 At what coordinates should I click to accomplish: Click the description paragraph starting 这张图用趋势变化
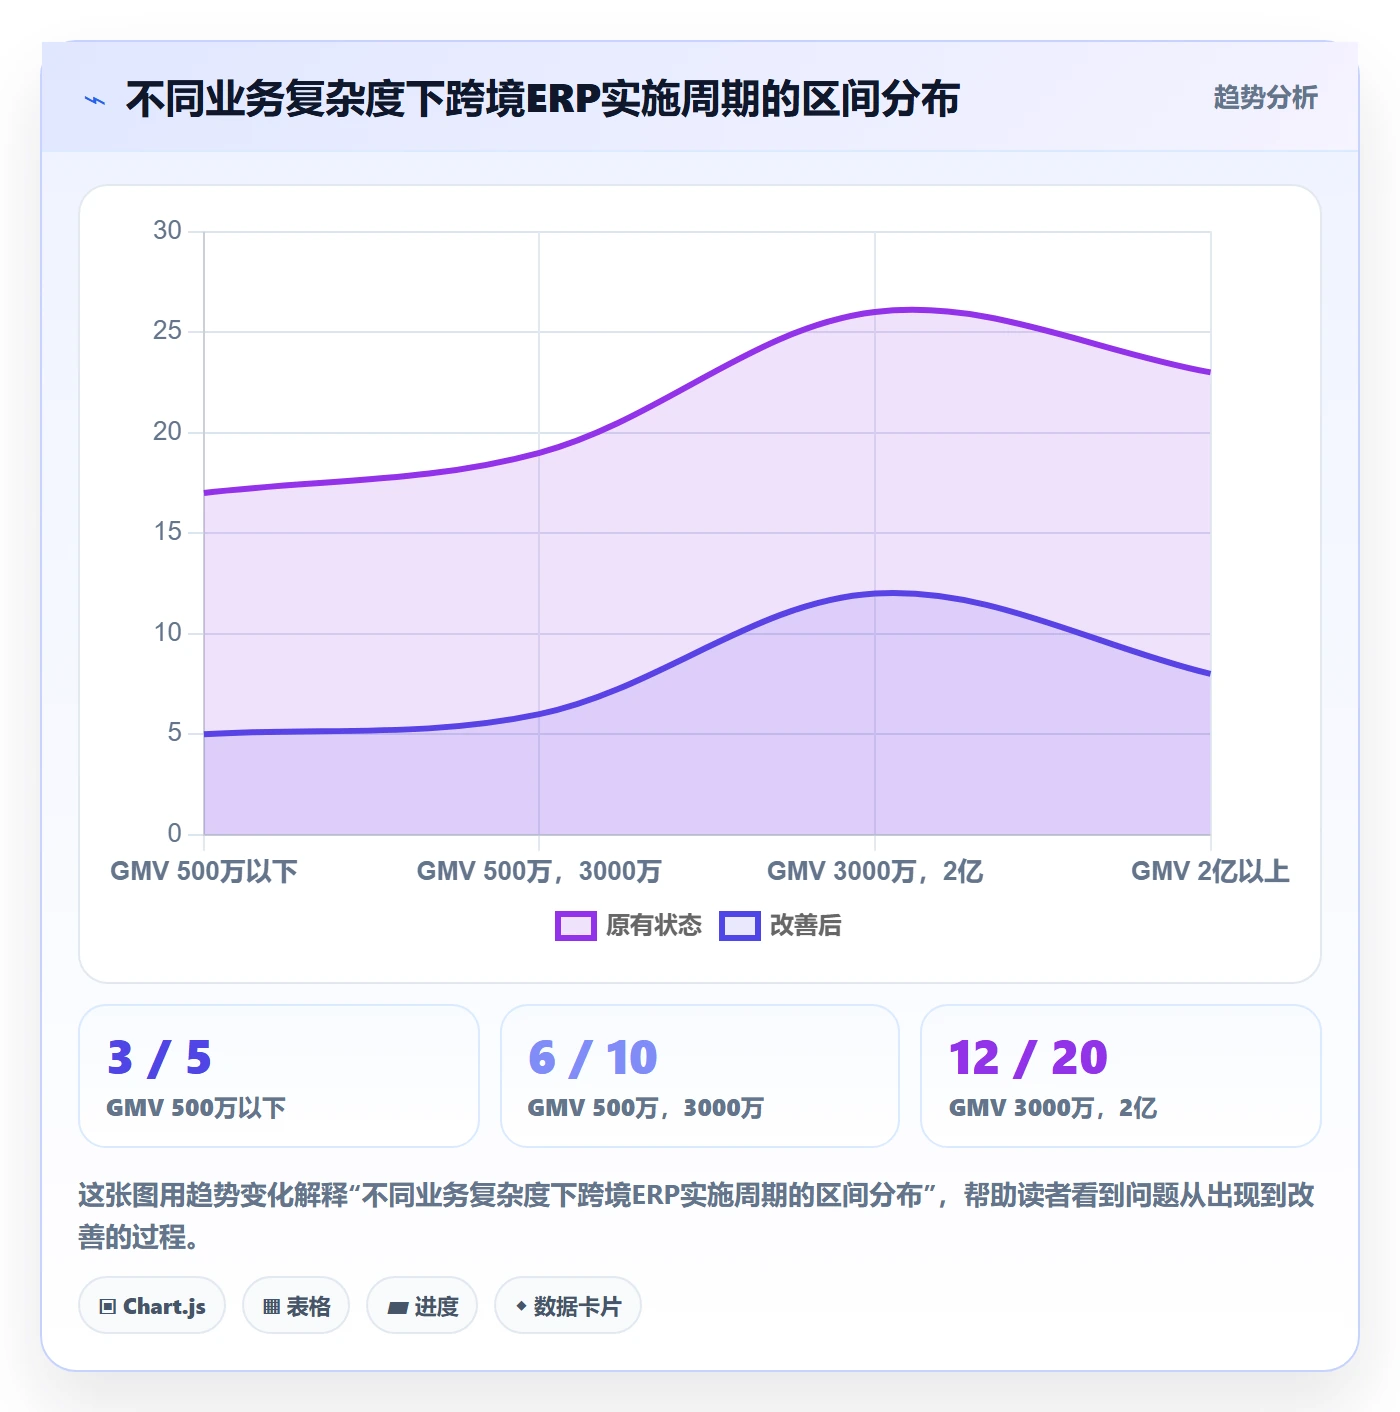[697, 1216]
